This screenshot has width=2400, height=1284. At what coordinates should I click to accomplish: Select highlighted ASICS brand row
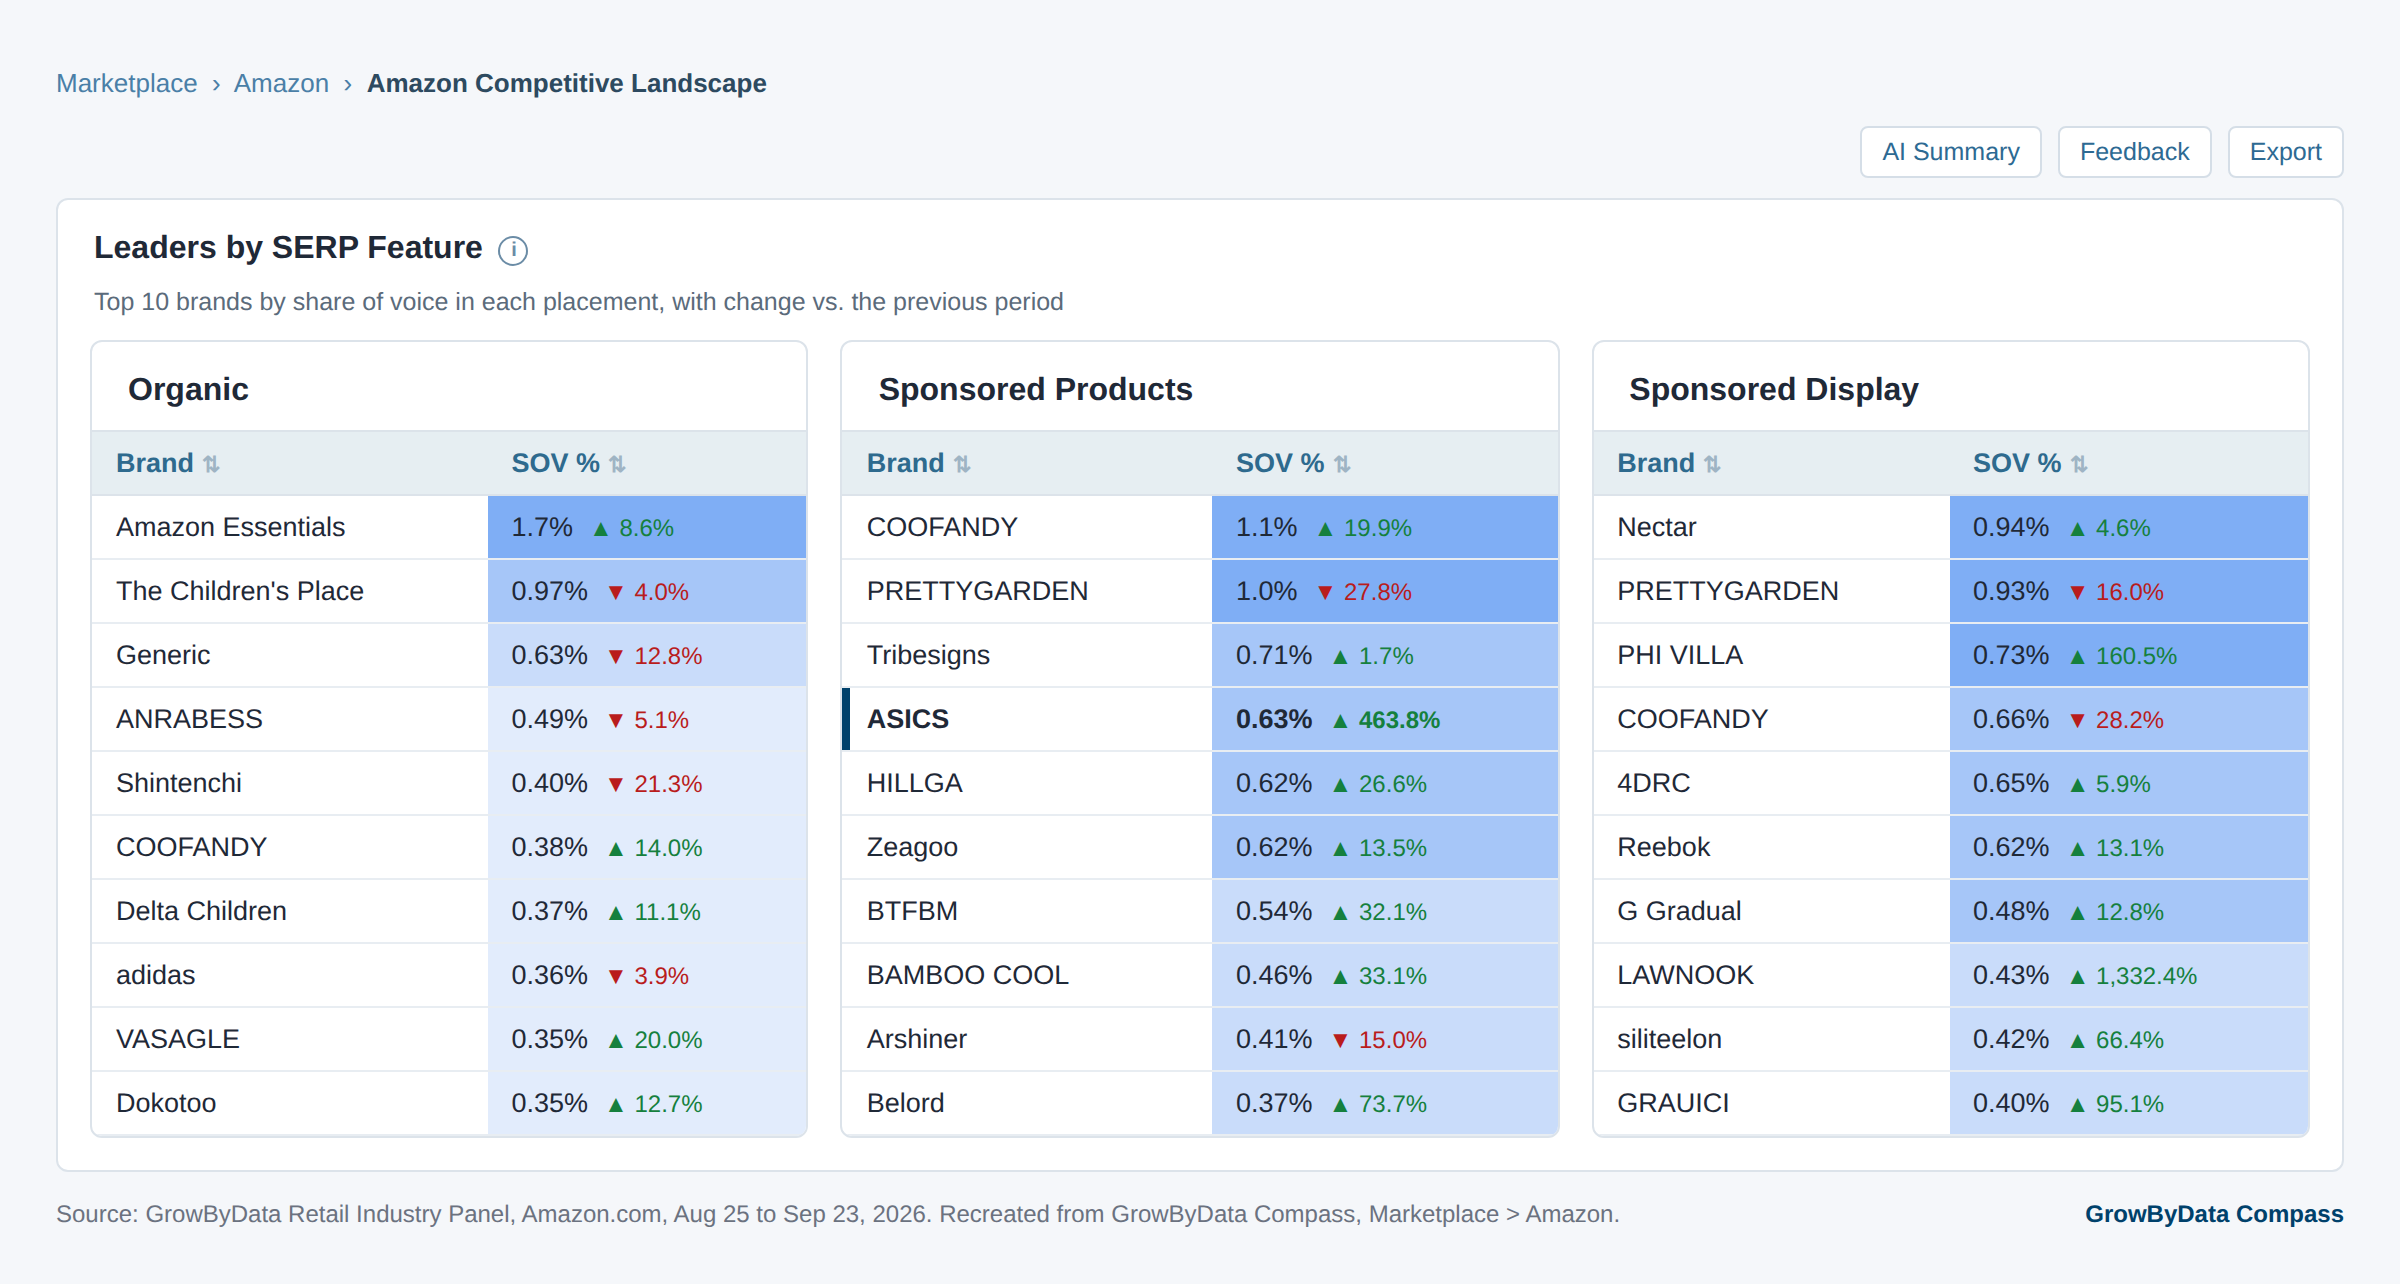coord(1200,719)
